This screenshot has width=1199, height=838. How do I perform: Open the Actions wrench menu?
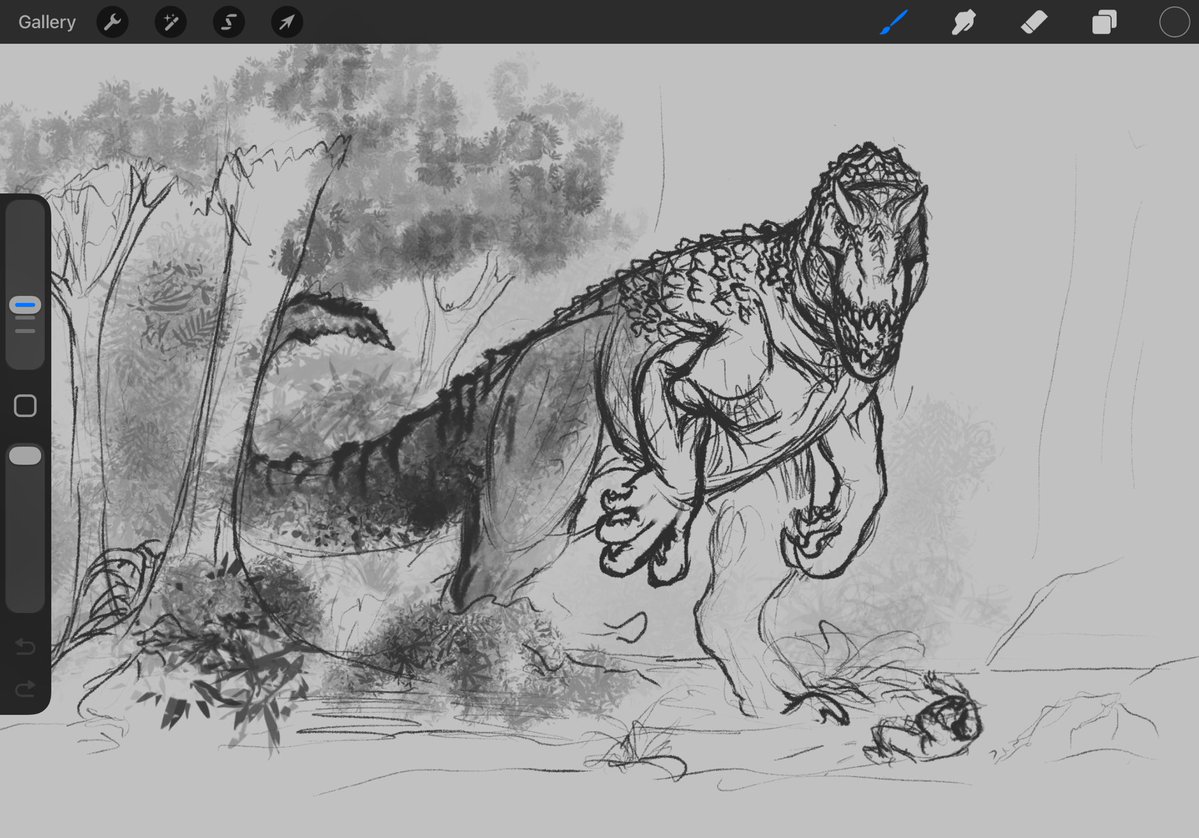point(112,22)
